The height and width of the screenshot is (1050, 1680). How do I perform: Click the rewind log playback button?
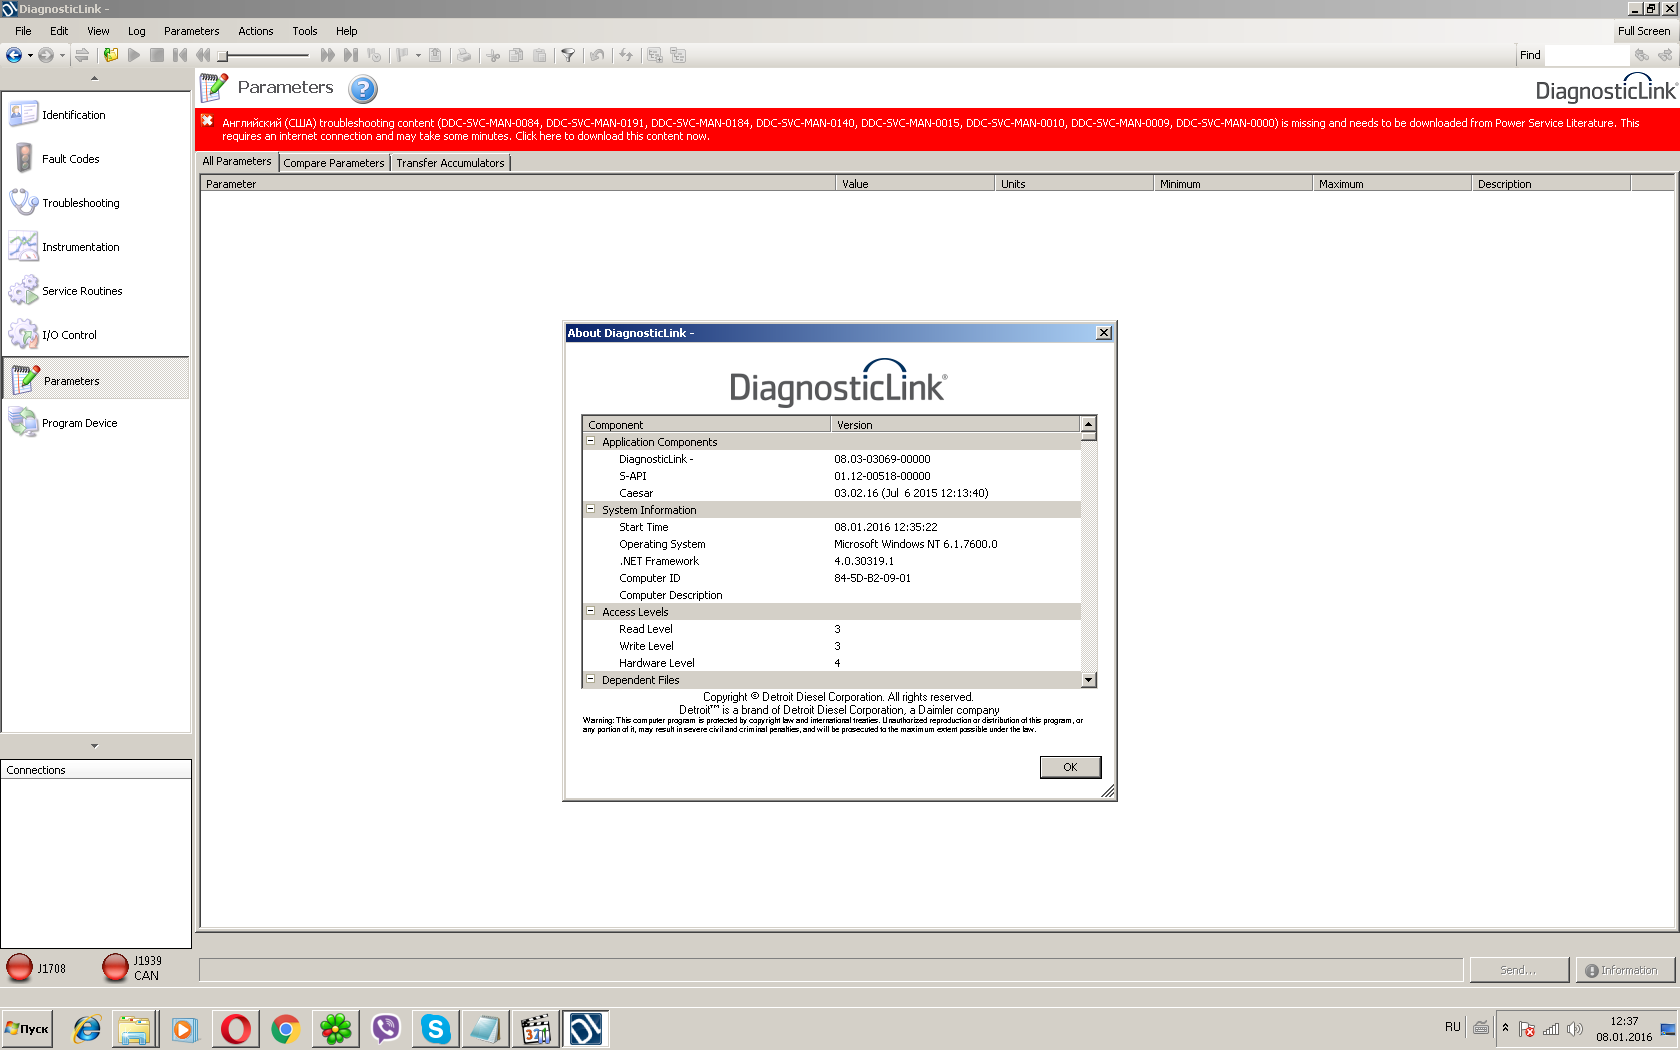(x=203, y=56)
